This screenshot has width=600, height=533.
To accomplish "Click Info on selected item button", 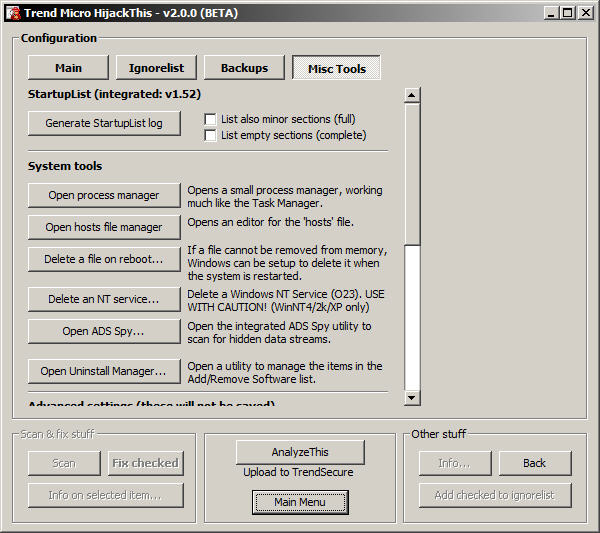I will 106,495.
